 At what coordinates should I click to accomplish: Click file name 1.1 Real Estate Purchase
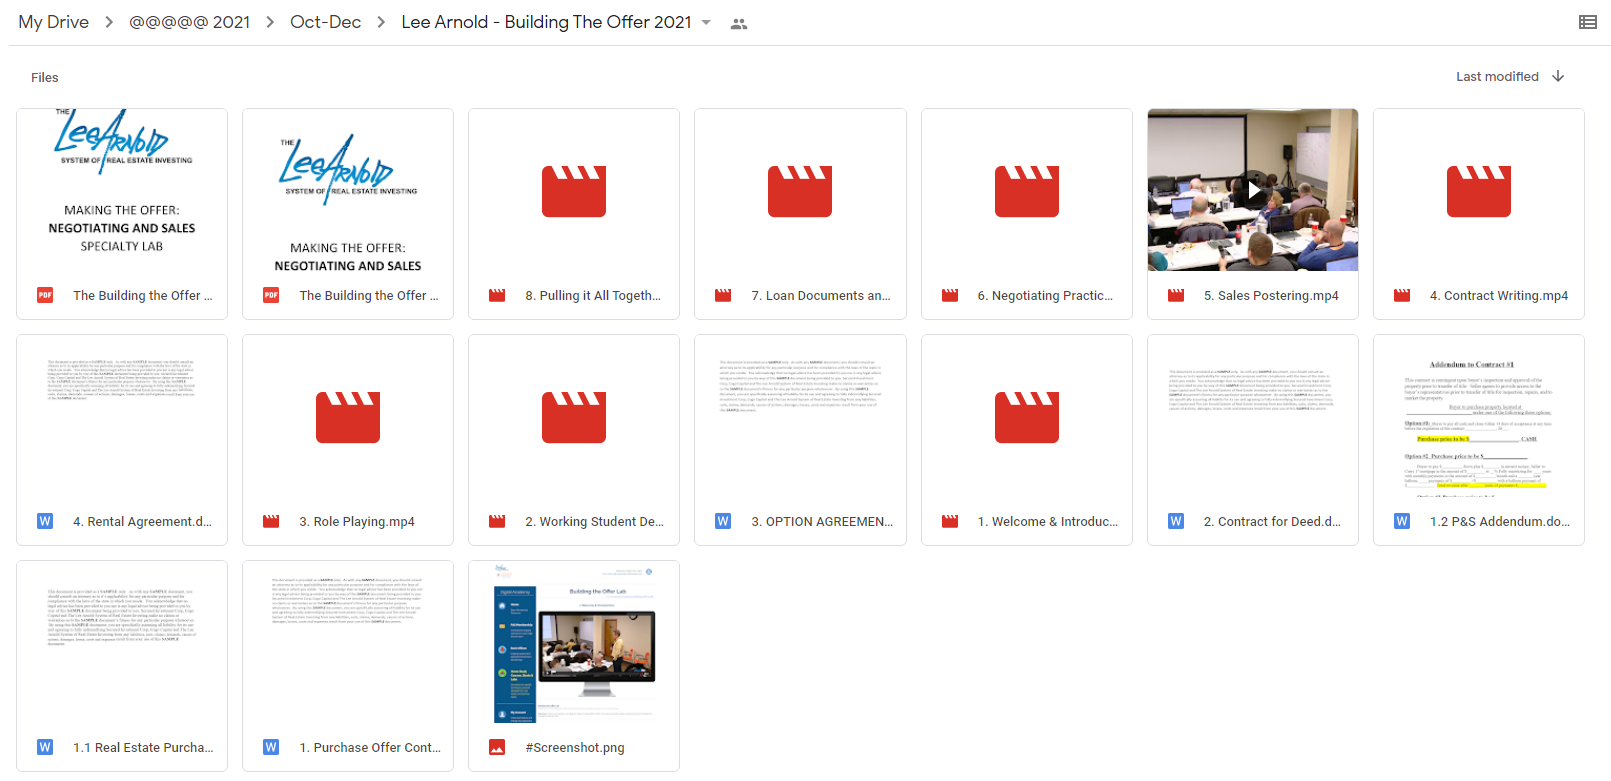[143, 747]
